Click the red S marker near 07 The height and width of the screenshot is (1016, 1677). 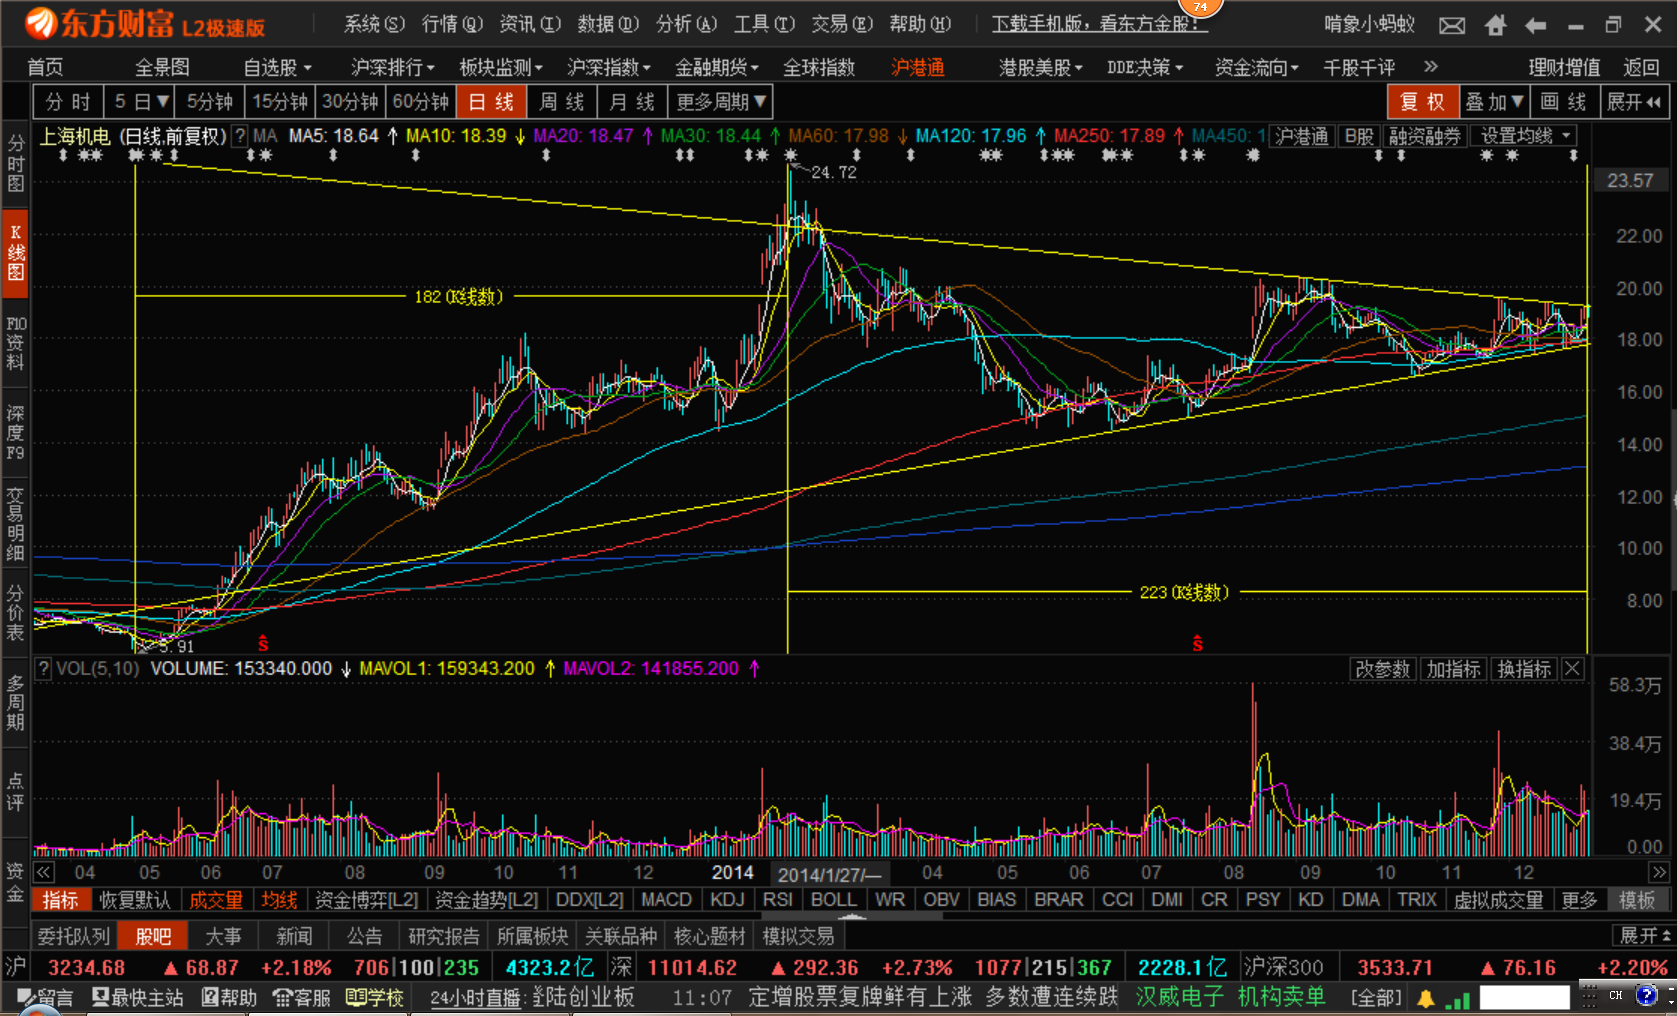(x=1197, y=644)
